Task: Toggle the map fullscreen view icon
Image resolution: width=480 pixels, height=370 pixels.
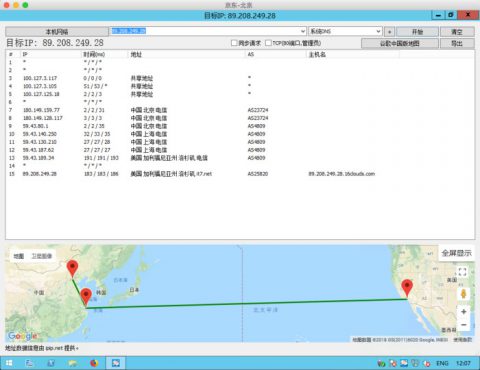Action: click(x=462, y=272)
